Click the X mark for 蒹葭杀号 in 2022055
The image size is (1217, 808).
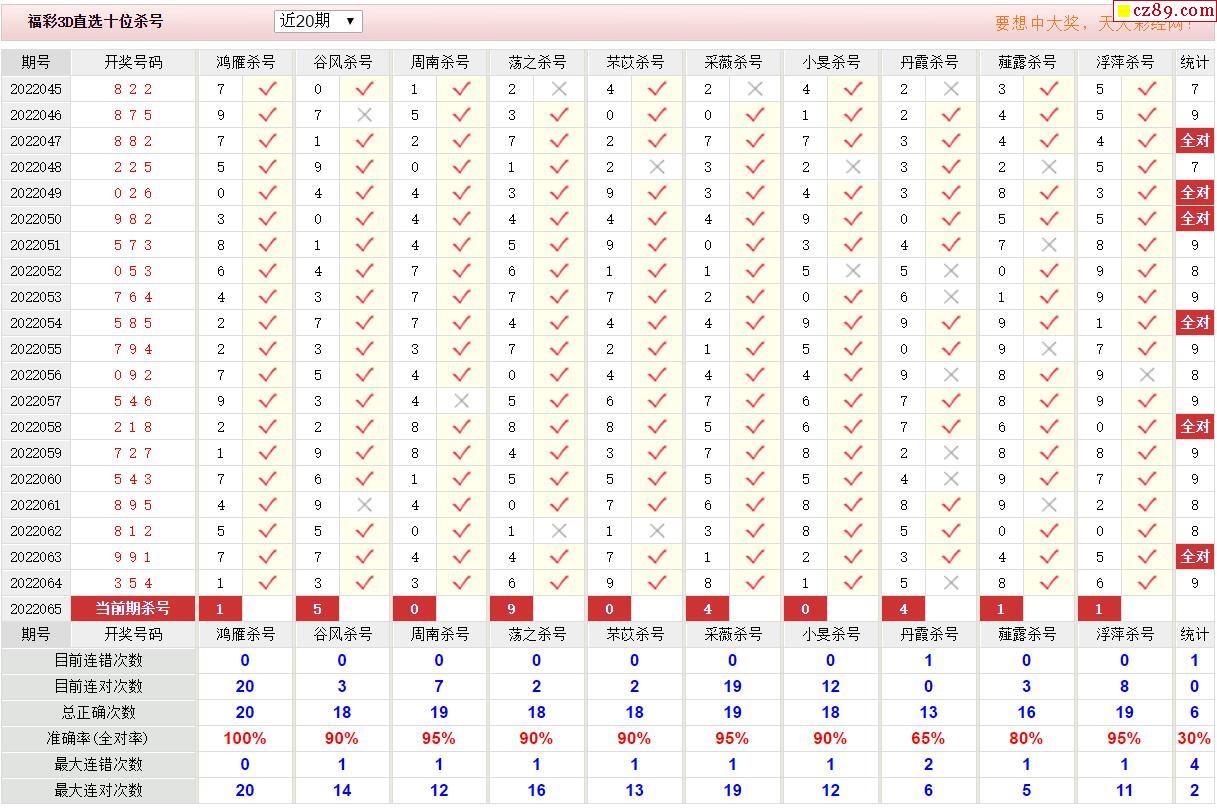pos(1049,349)
